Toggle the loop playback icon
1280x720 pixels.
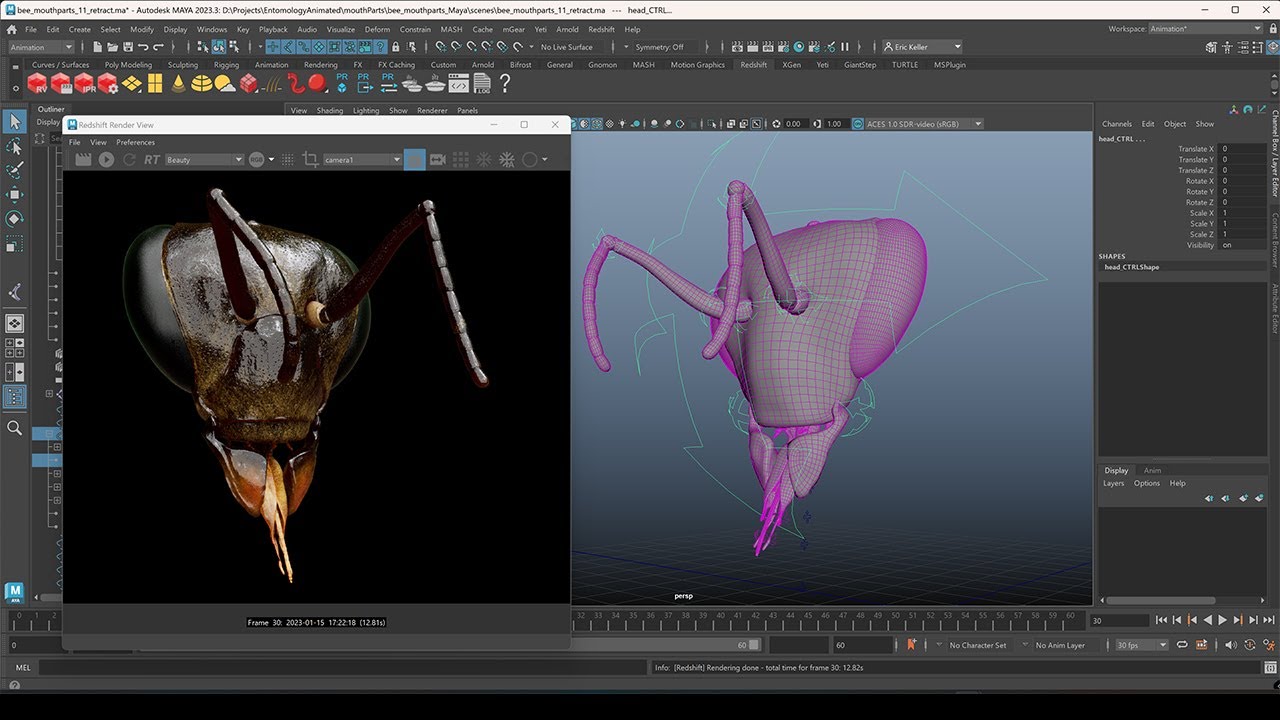point(1182,645)
